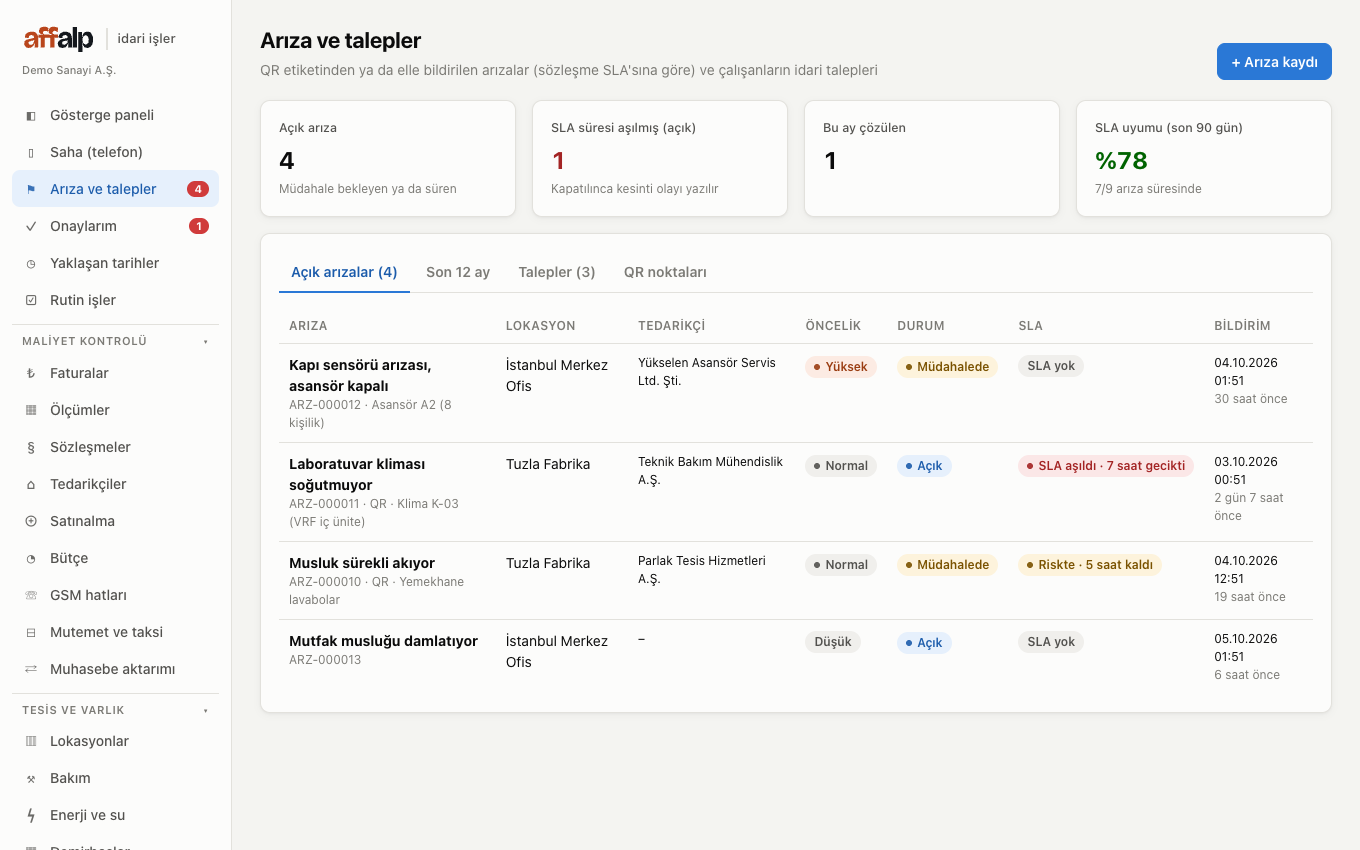Click the Lokasyonlar building icon

[31, 741]
